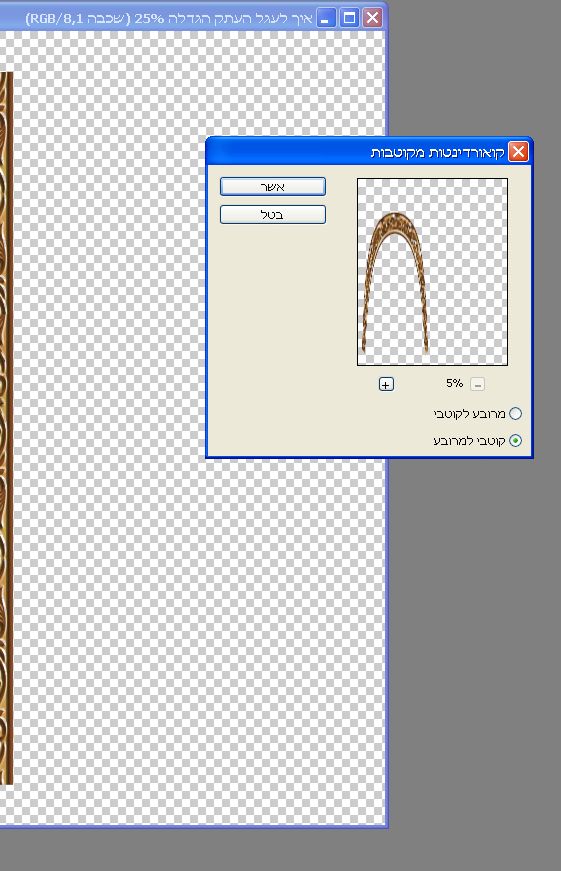Click the document window's right edge border
The image size is (561, 871).
point(386,639)
